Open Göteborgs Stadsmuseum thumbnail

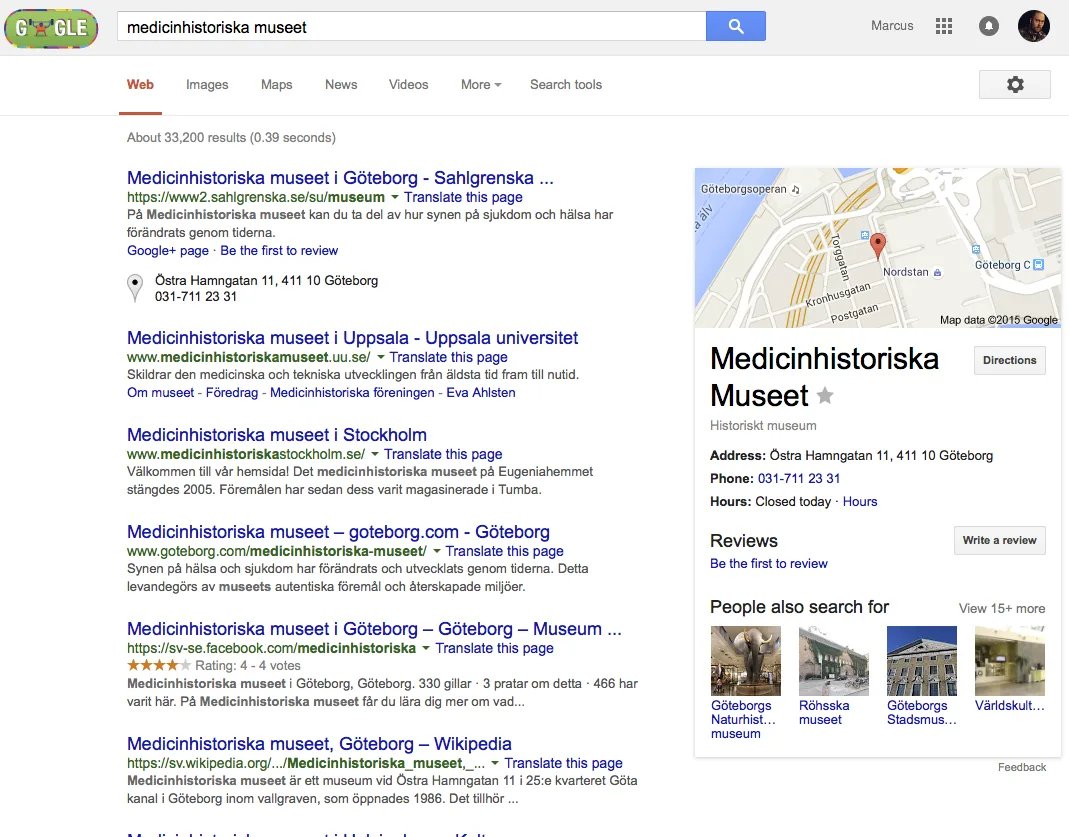point(922,660)
